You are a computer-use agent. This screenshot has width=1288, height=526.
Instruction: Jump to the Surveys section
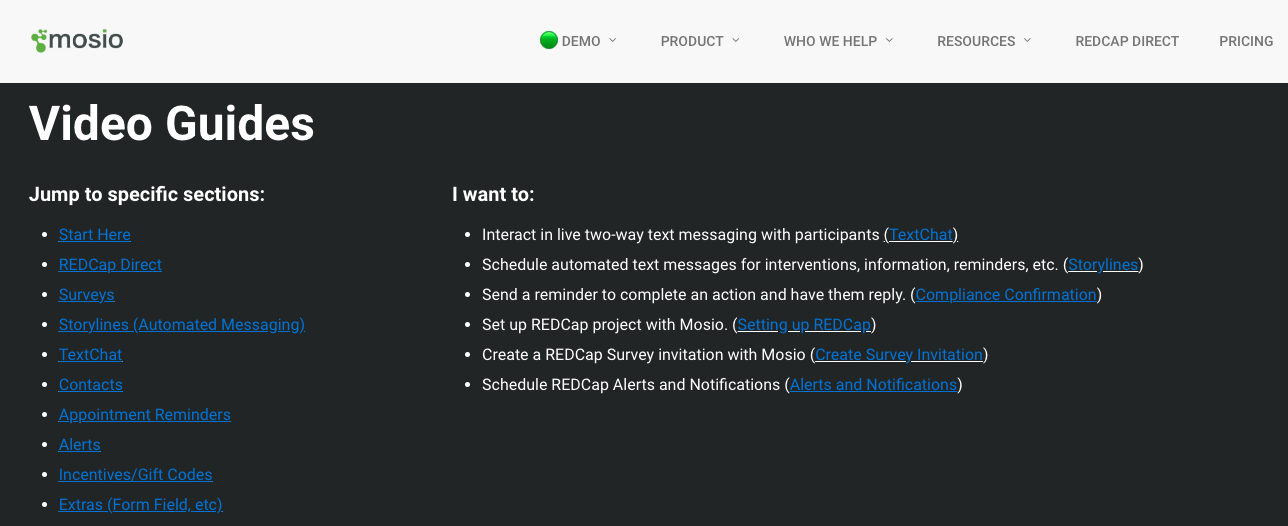(86, 294)
